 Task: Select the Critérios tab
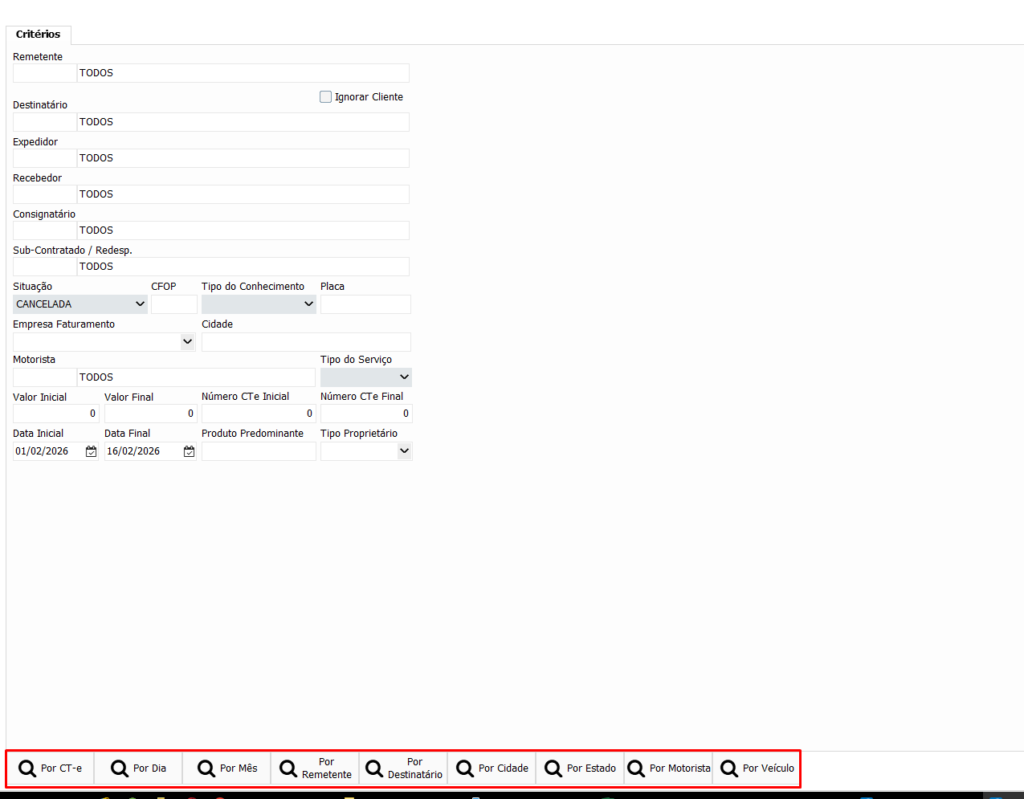[x=38, y=34]
